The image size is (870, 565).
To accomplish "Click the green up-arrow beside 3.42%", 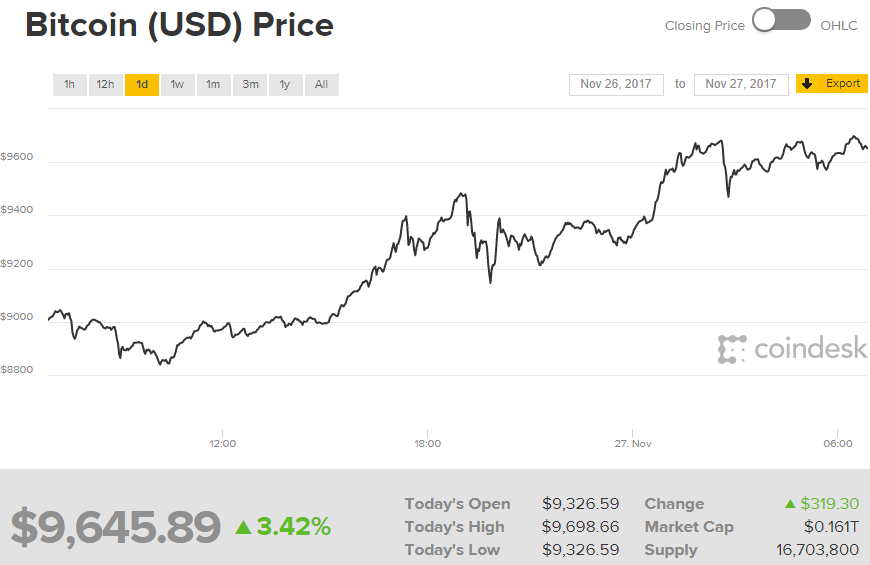I will (x=243, y=527).
